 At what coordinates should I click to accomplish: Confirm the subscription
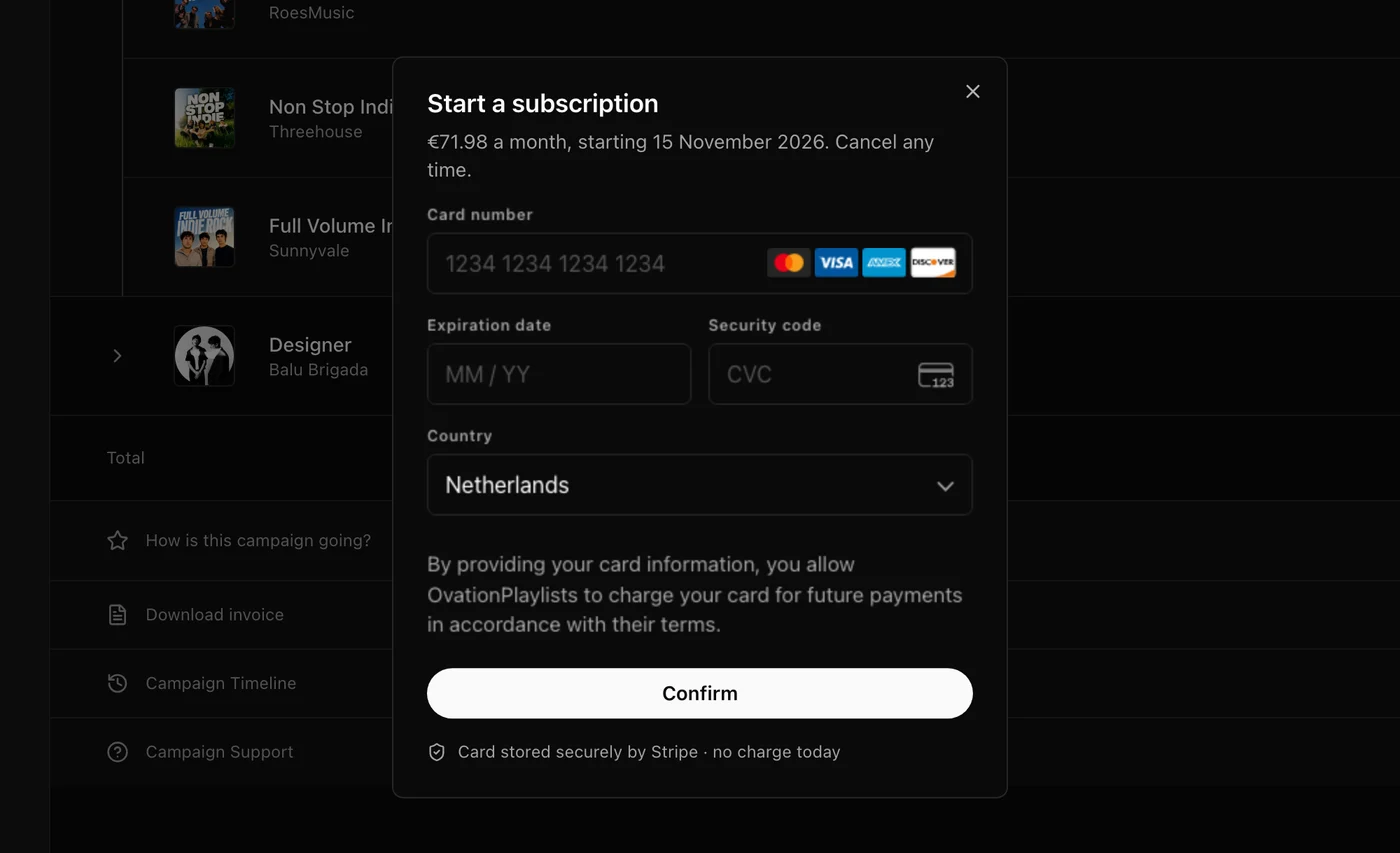pos(699,693)
